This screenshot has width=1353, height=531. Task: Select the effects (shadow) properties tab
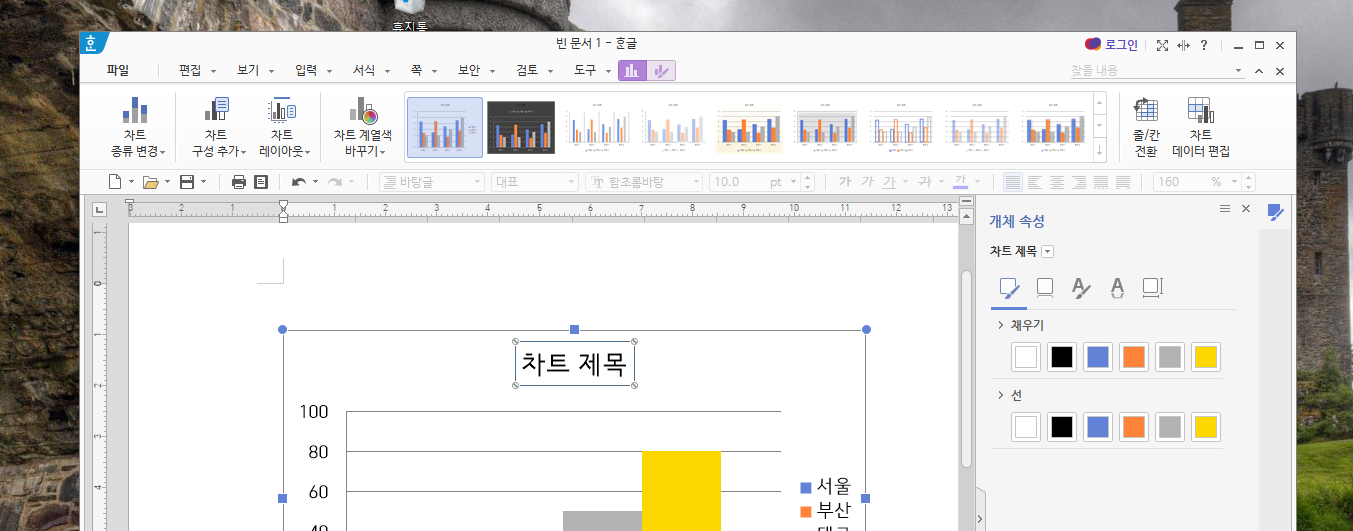(1045, 288)
